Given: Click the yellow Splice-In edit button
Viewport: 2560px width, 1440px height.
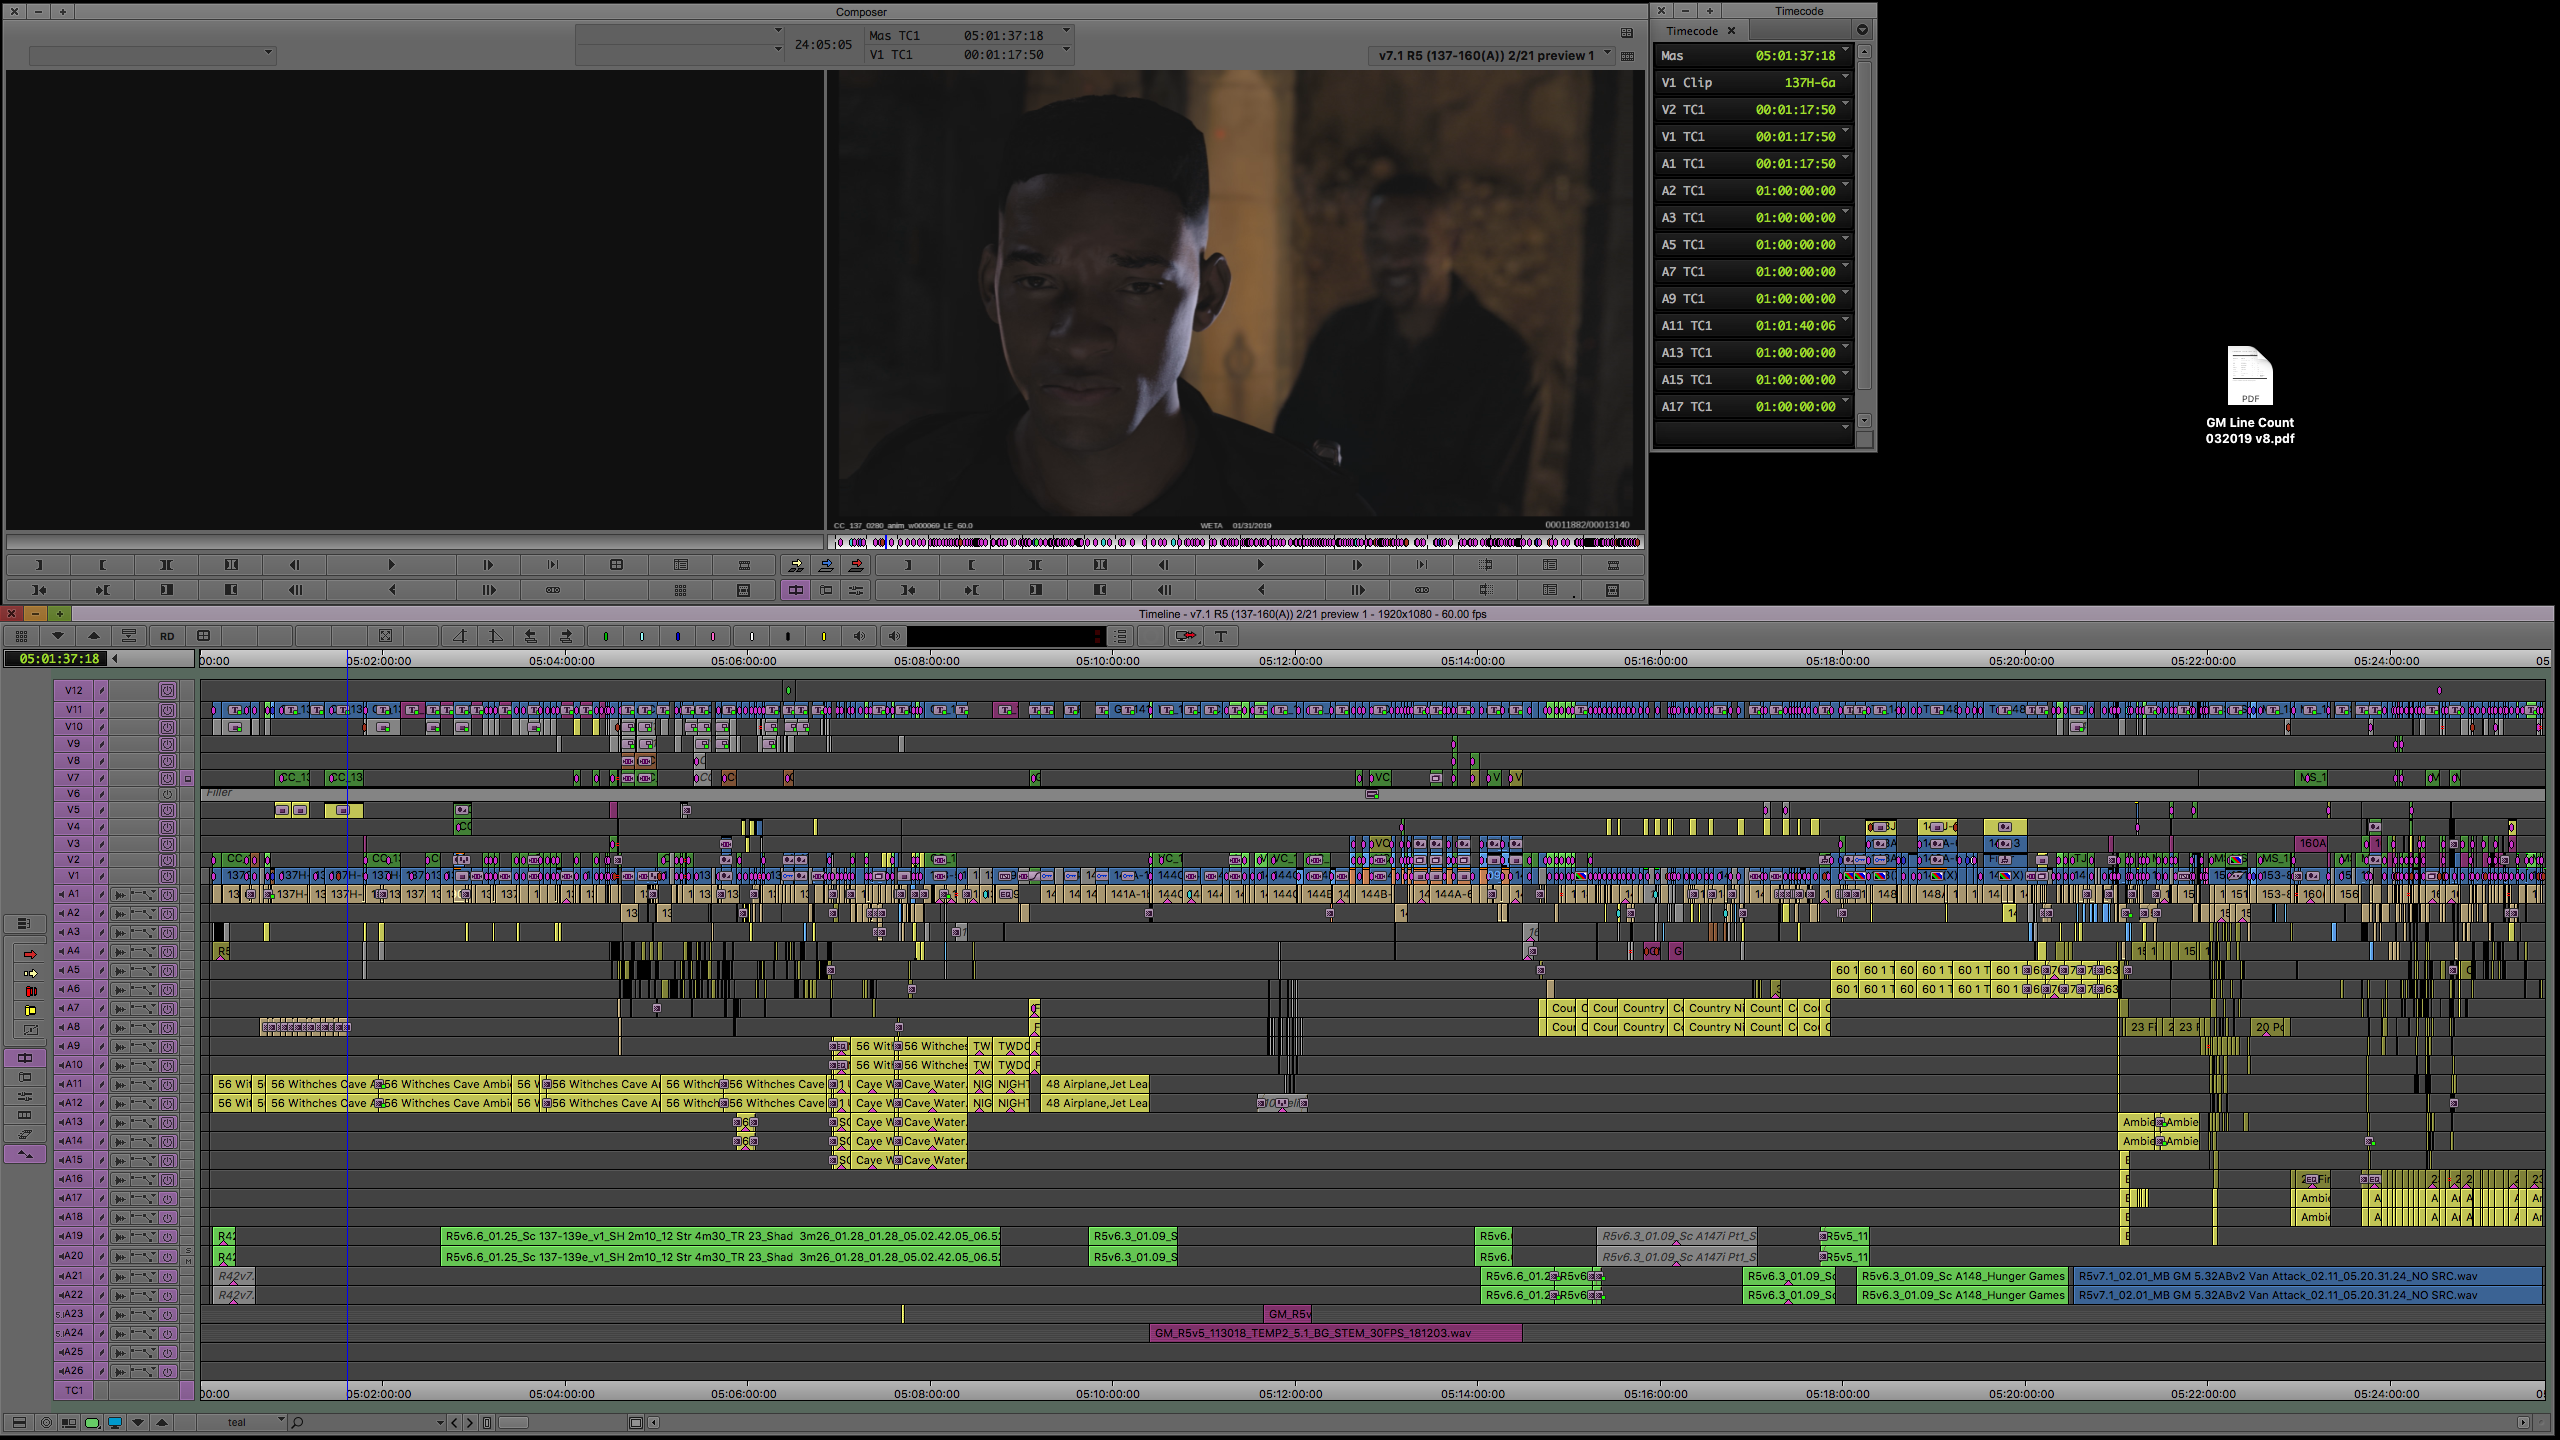Looking at the screenshot, I should (795, 565).
